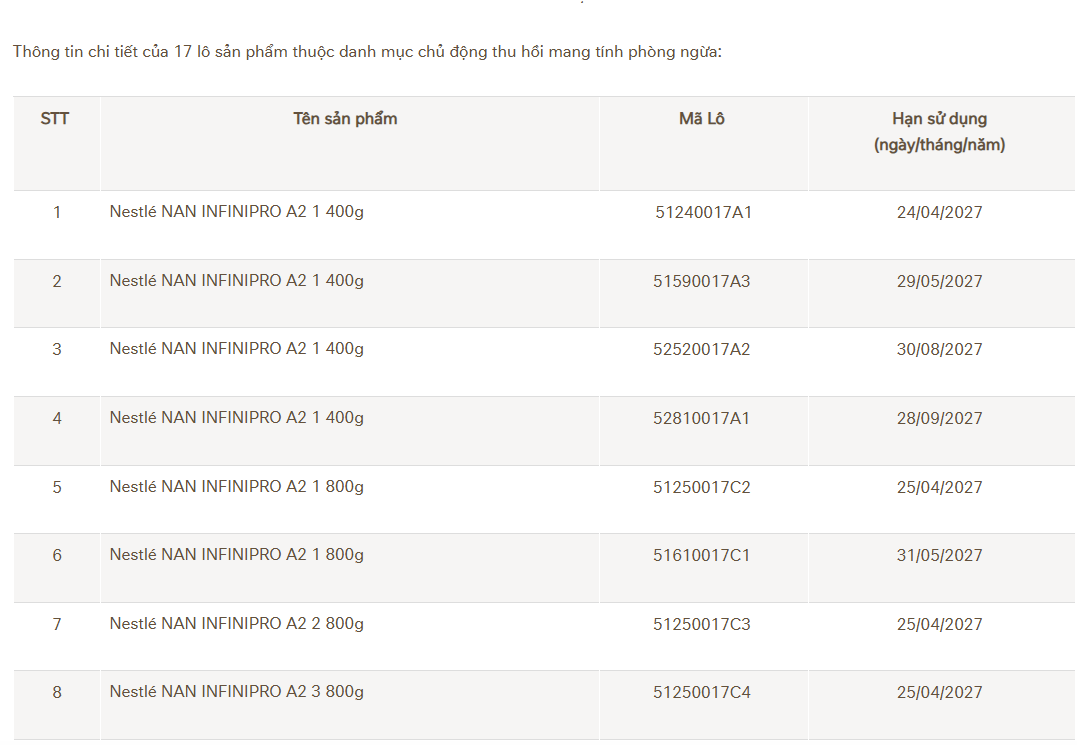Click the 30/08/2027 expiry date

pos(939,350)
